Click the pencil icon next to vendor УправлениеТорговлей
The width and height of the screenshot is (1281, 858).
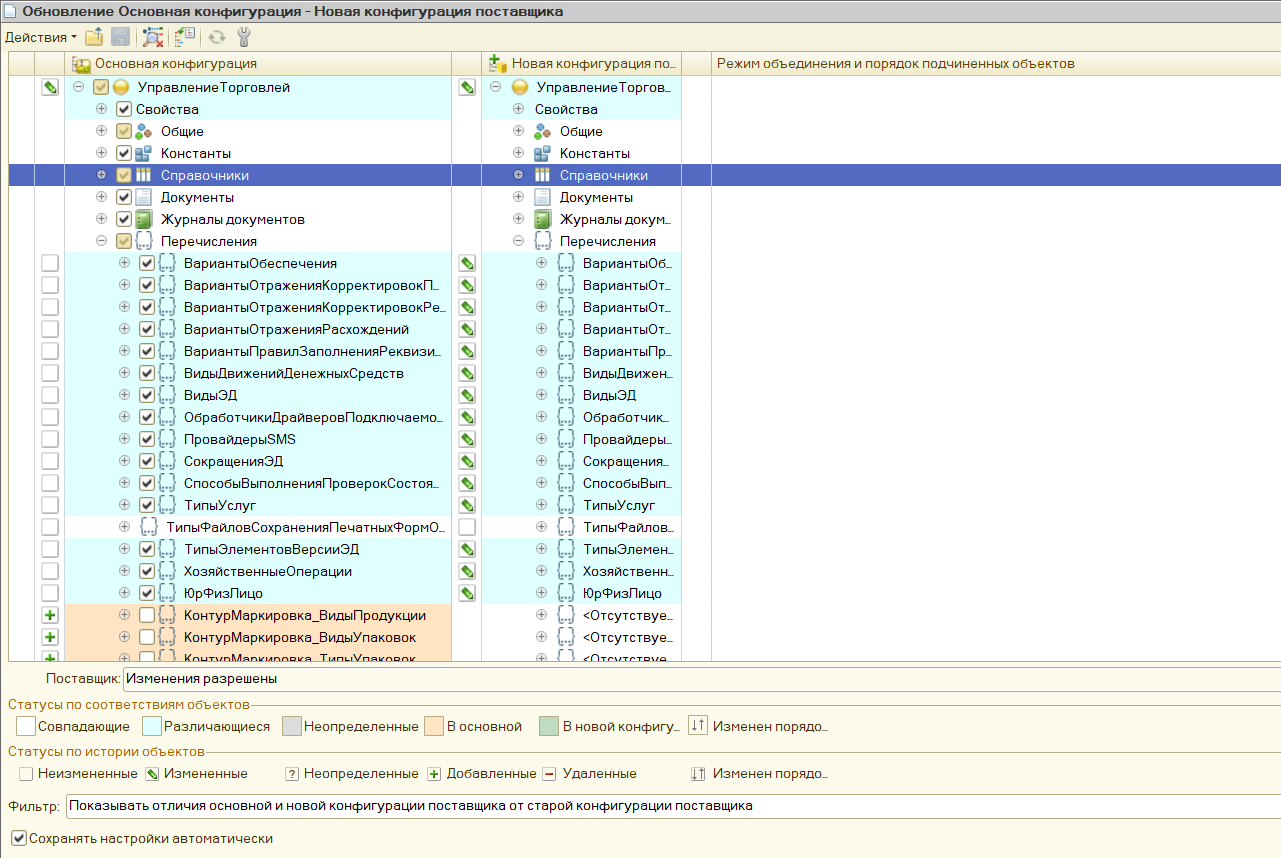(x=467, y=87)
